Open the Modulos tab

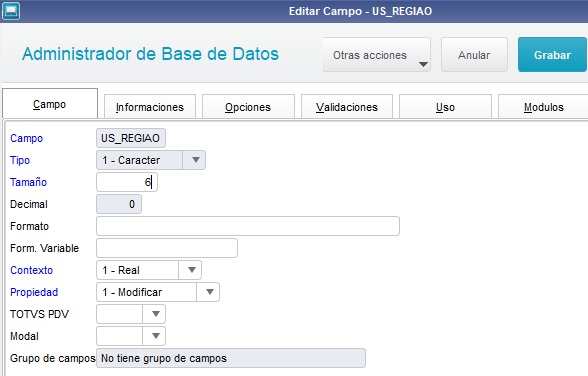click(543, 107)
